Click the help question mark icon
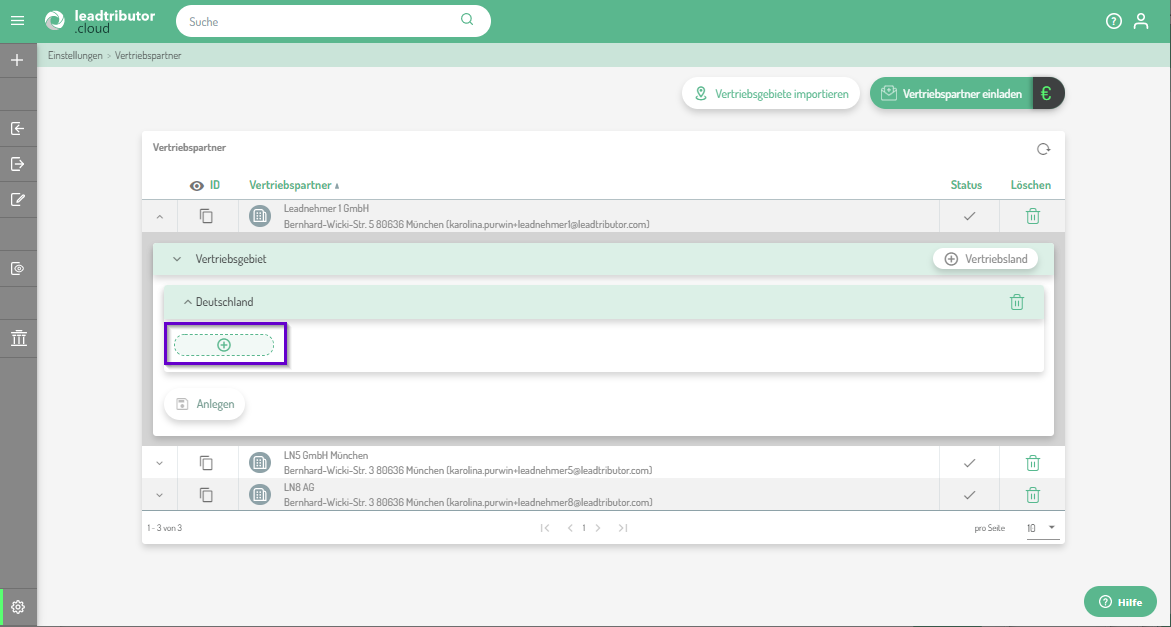Viewport: 1171px width, 627px height. 1113,21
